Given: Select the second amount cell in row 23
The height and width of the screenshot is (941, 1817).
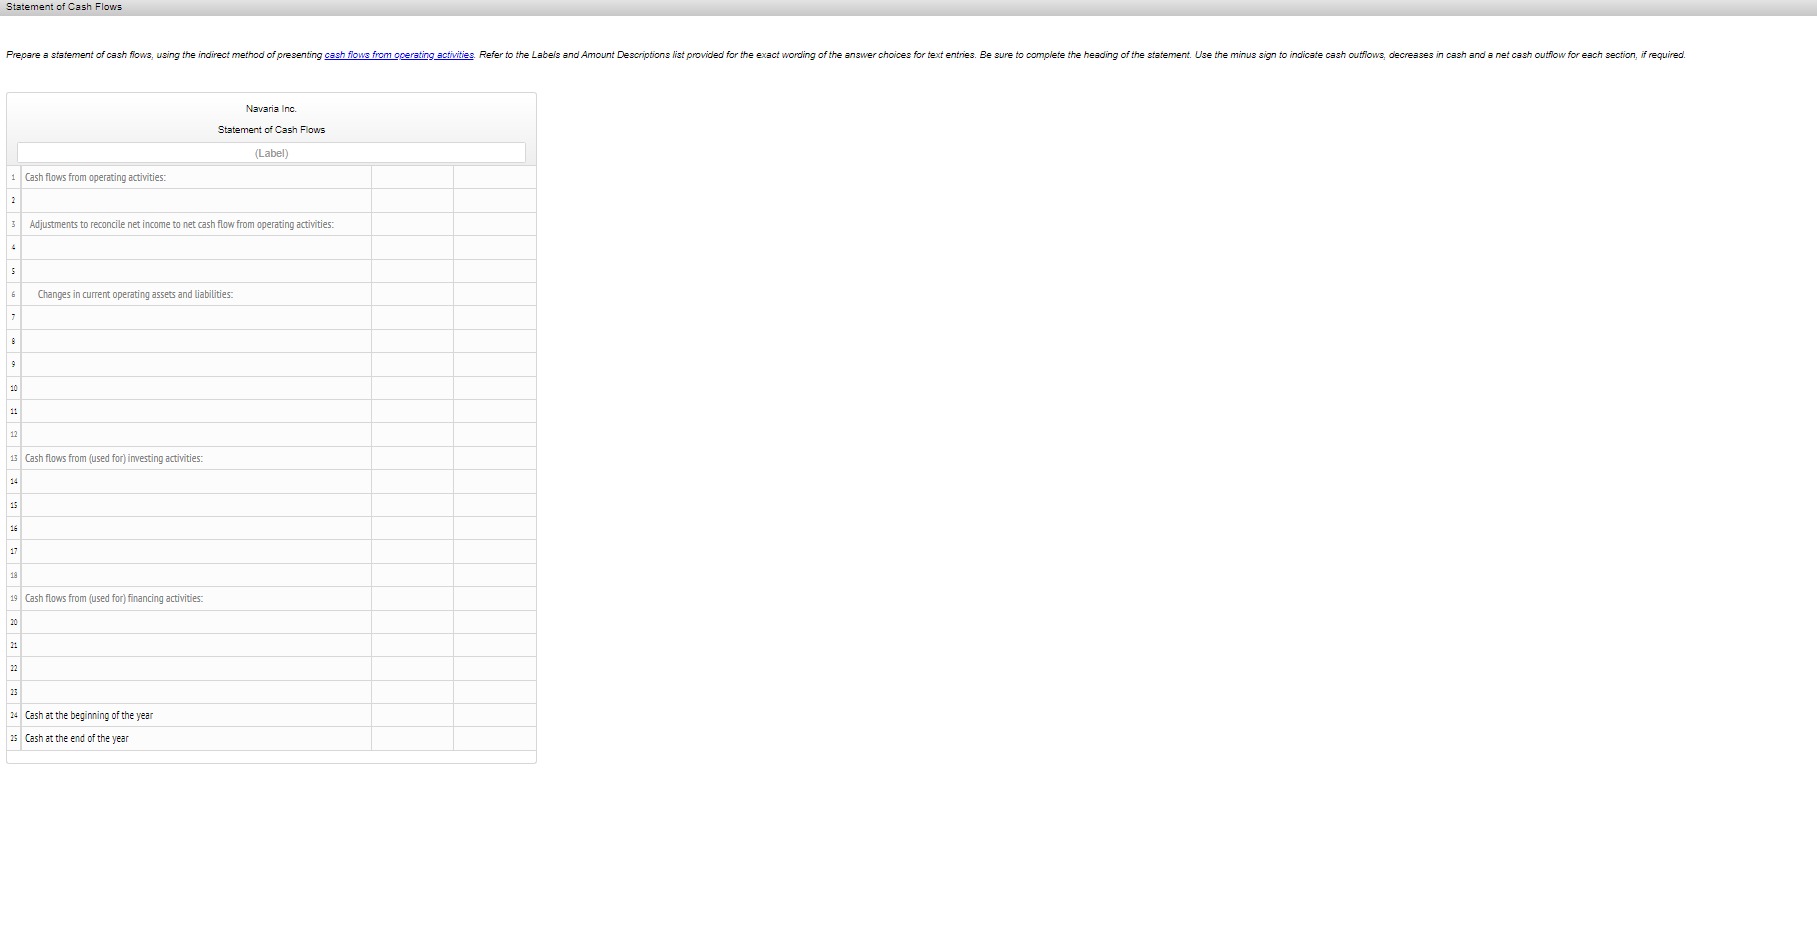Looking at the screenshot, I should click(495, 692).
